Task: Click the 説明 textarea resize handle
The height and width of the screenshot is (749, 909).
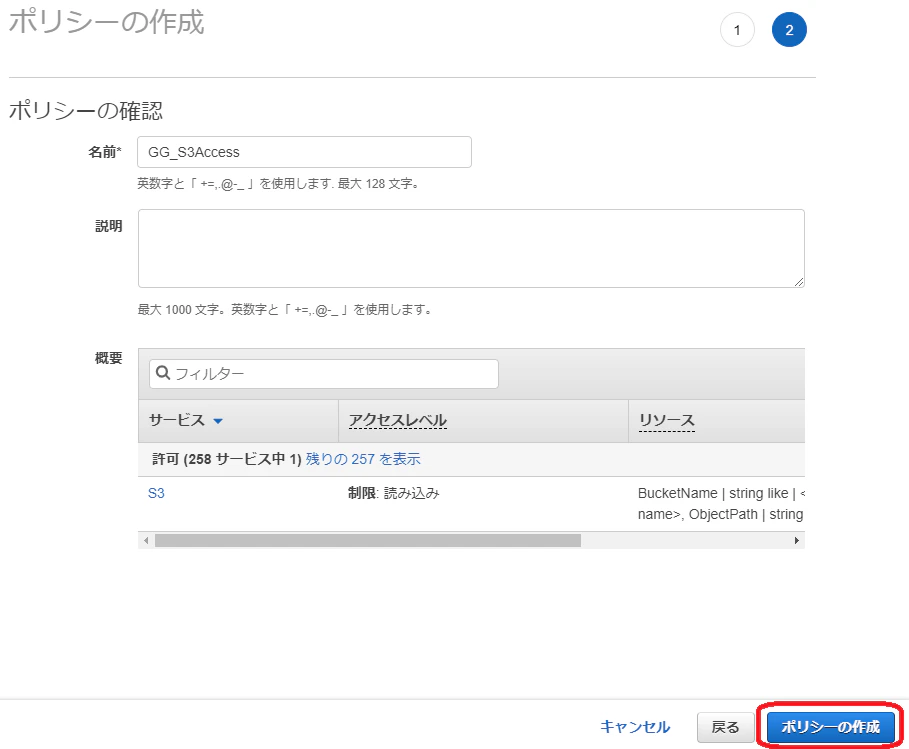Action: (799, 282)
